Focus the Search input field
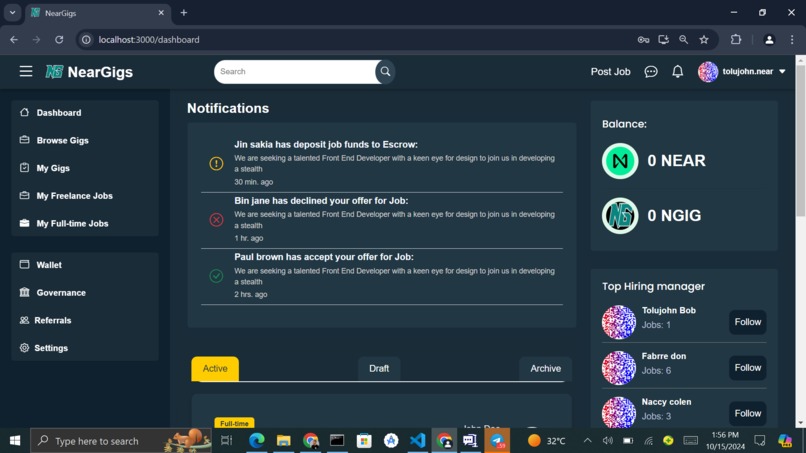 point(295,71)
